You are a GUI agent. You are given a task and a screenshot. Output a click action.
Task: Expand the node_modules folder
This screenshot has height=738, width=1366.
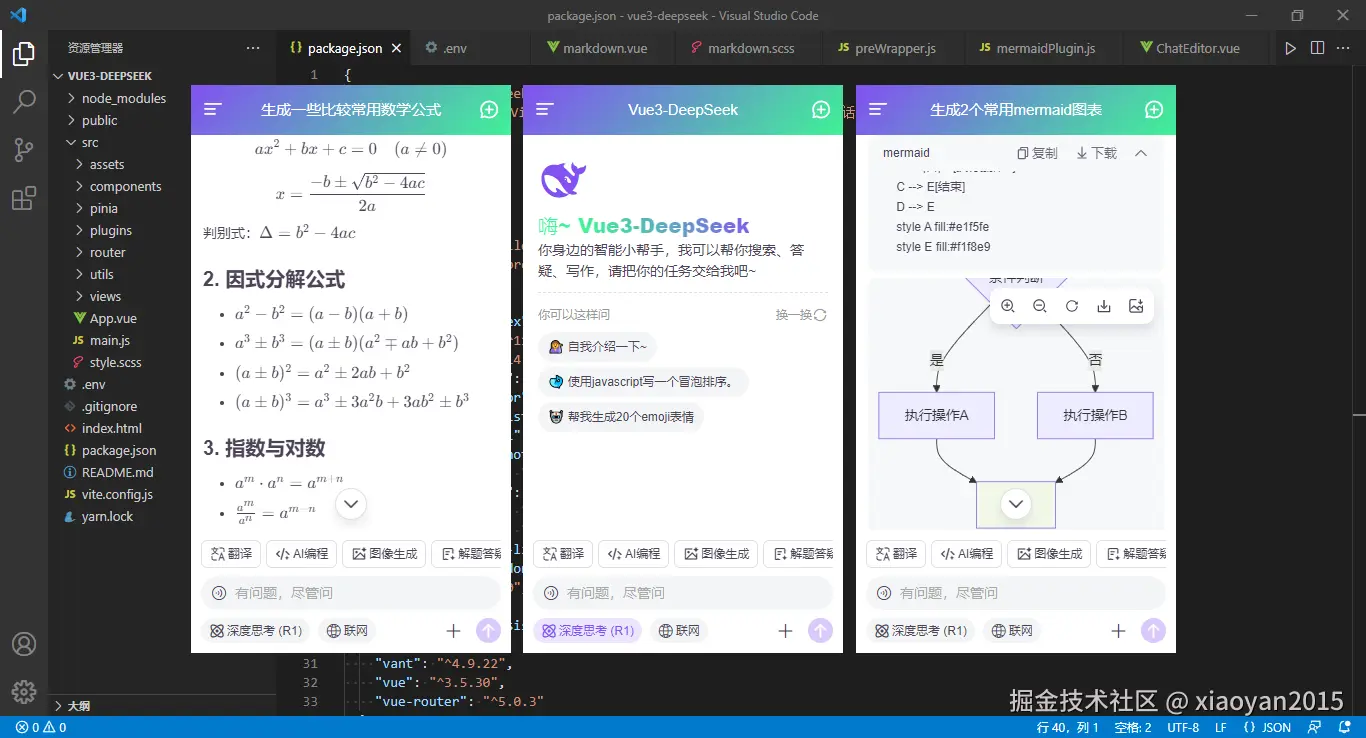tap(123, 98)
